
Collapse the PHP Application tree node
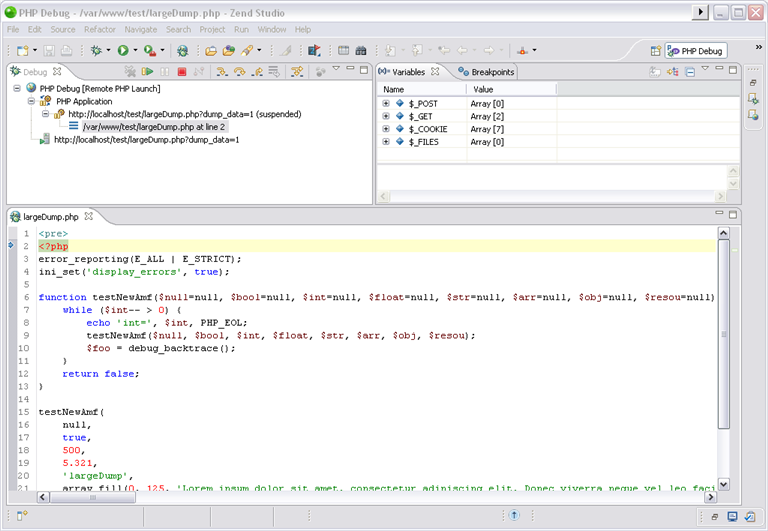pos(31,101)
